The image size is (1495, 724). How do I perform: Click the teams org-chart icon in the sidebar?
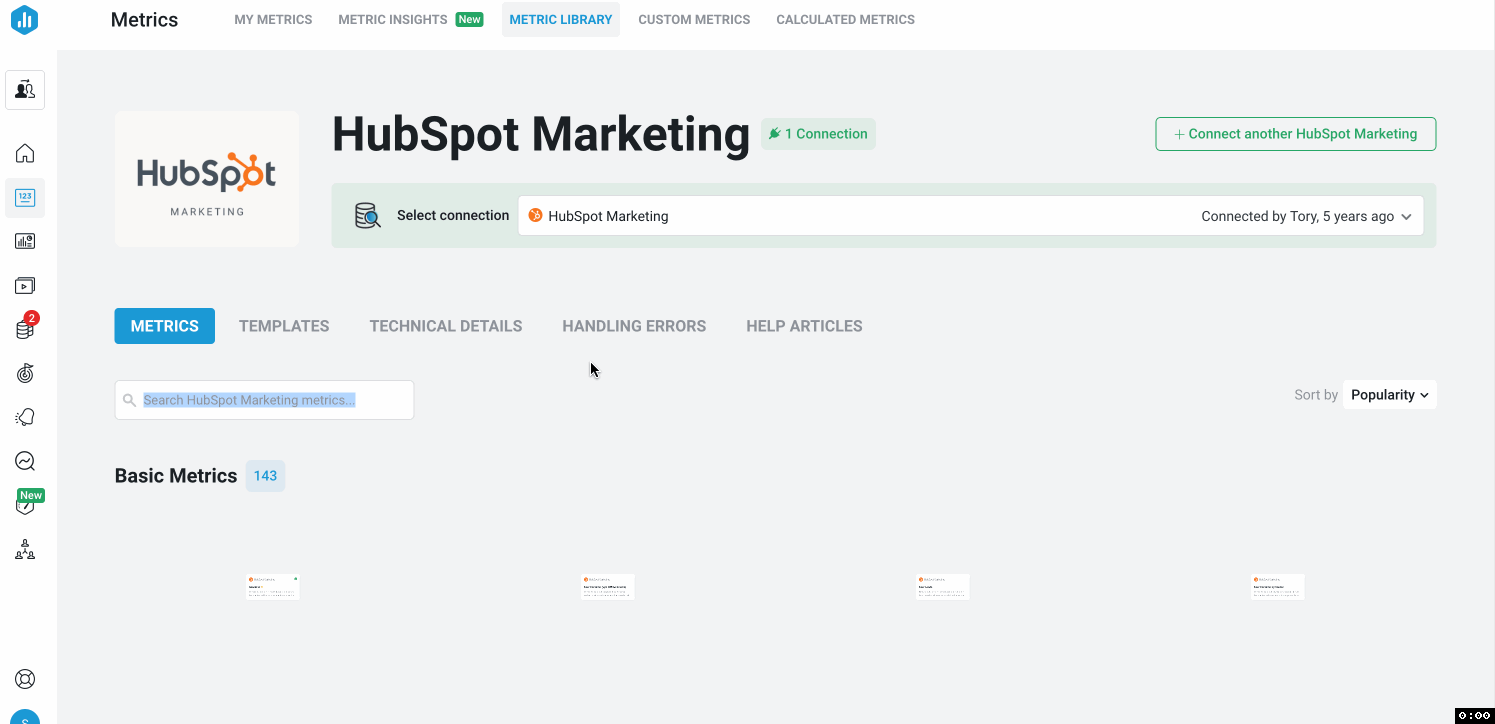pos(24,548)
